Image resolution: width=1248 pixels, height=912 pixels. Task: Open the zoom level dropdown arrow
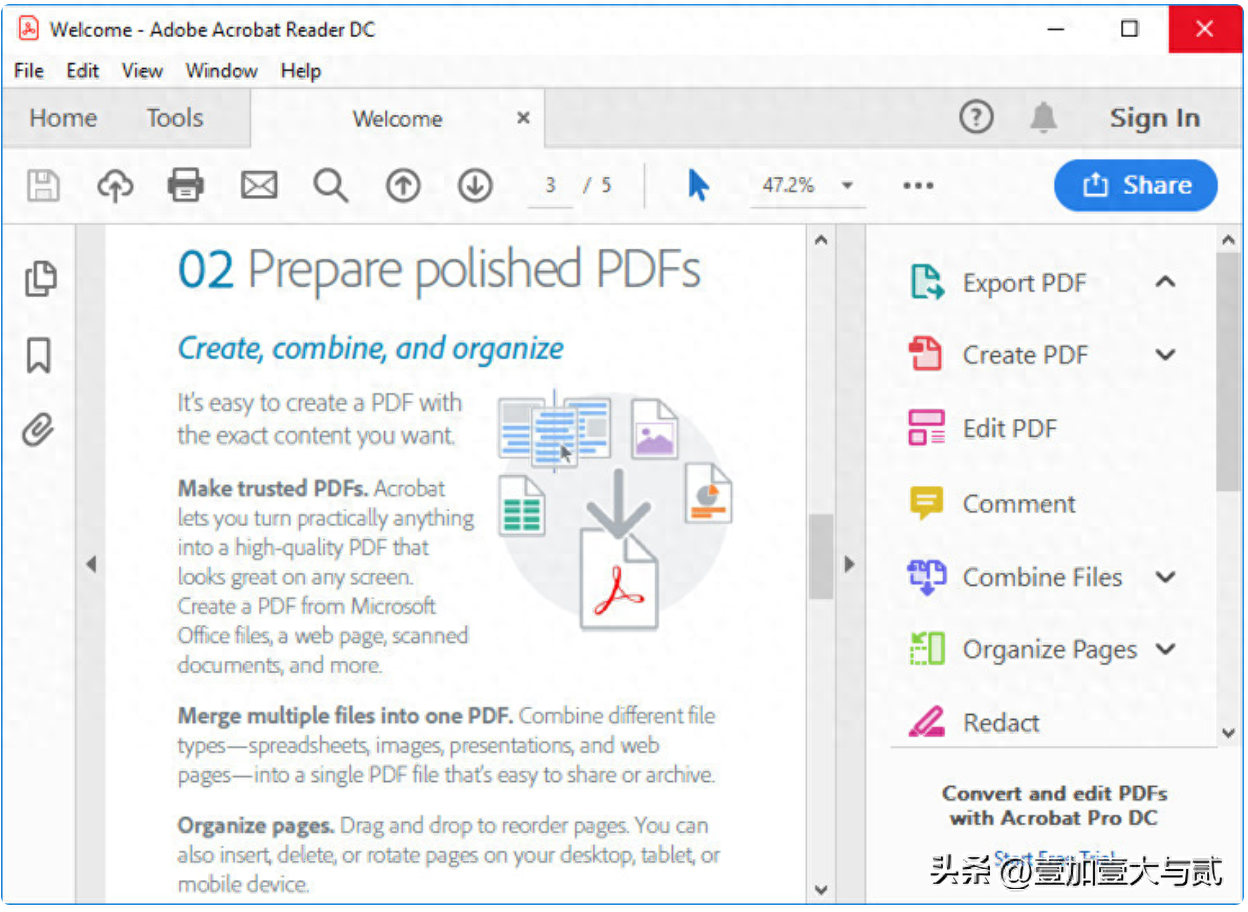(x=847, y=186)
